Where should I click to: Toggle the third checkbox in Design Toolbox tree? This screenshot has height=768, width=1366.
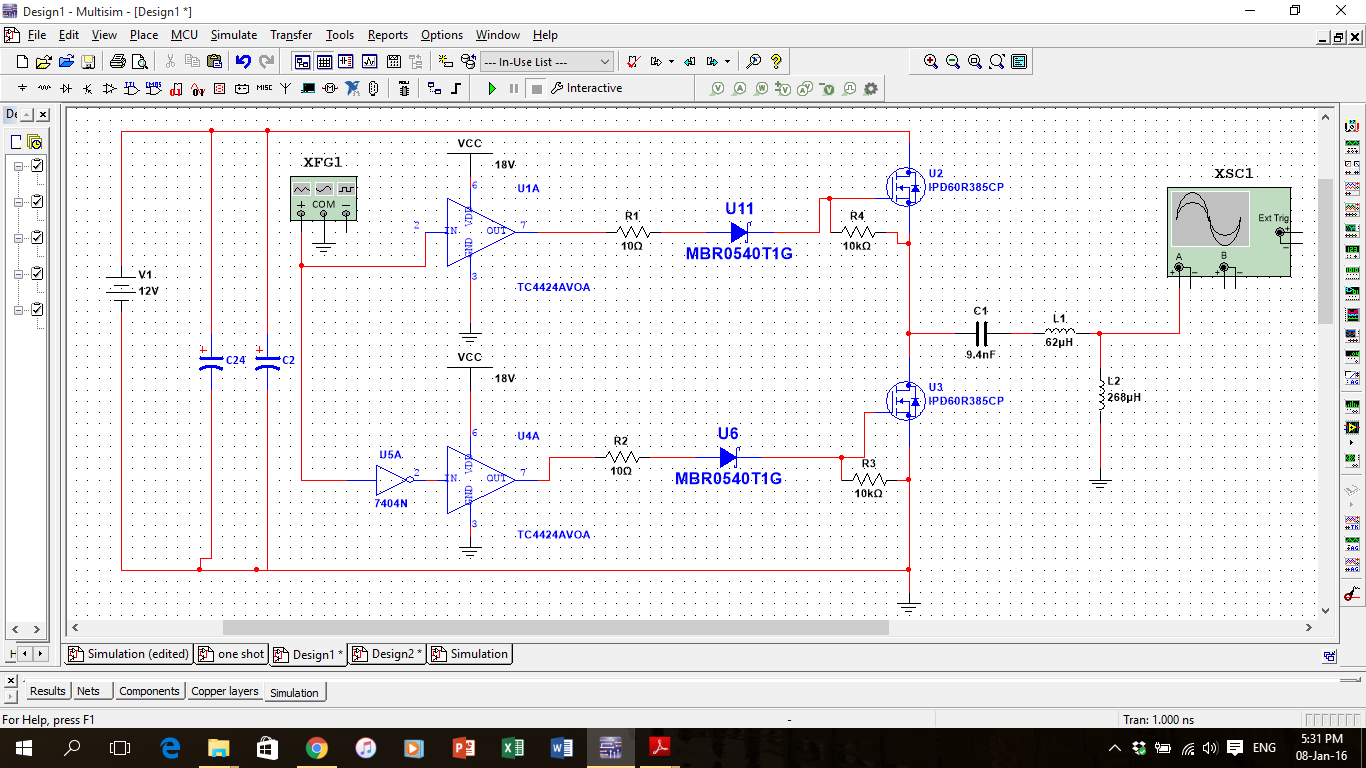pos(37,237)
